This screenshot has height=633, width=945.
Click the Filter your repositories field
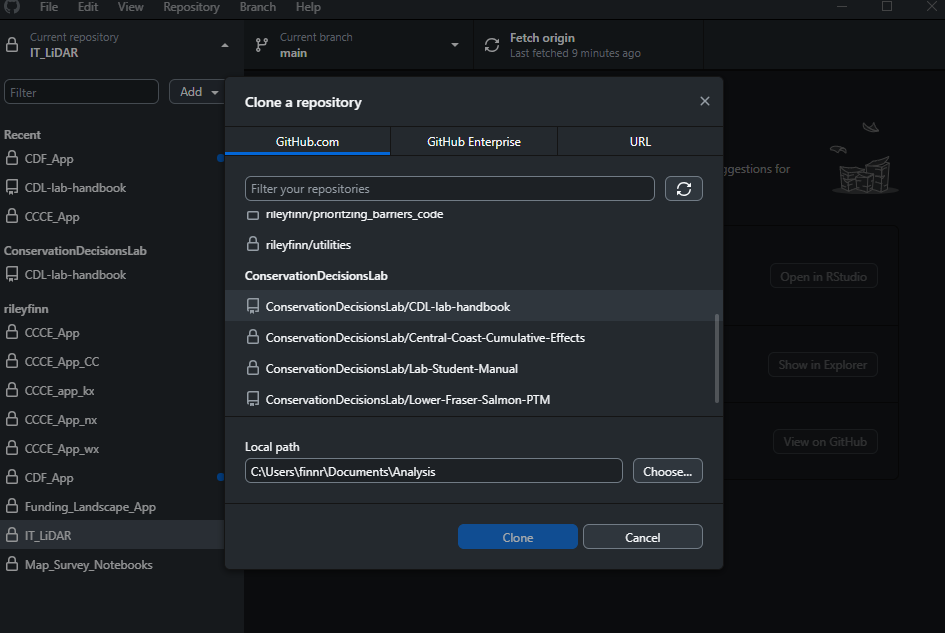(449, 189)
